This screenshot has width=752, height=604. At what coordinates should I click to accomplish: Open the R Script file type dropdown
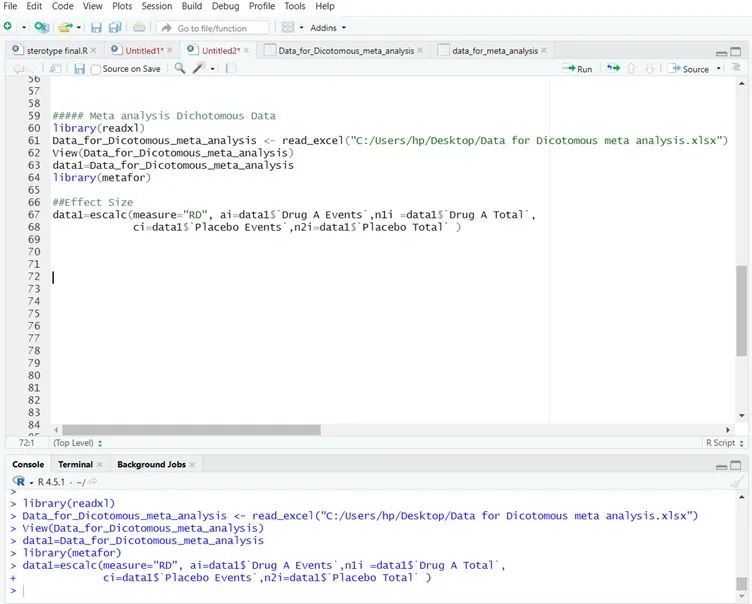[x=724, y=443]
